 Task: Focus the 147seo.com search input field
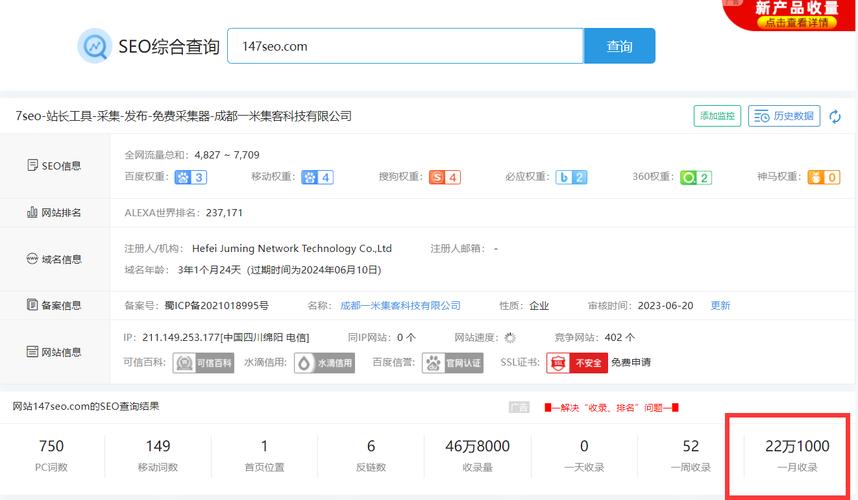tap(405, 46)
